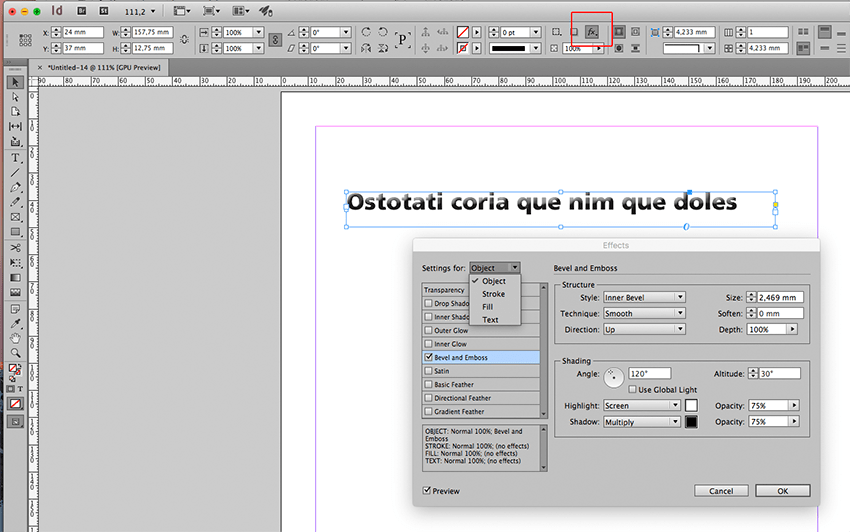Enable the Inner Glow checkbox
The image size is (850, 532).
click(x=429, y=344)
